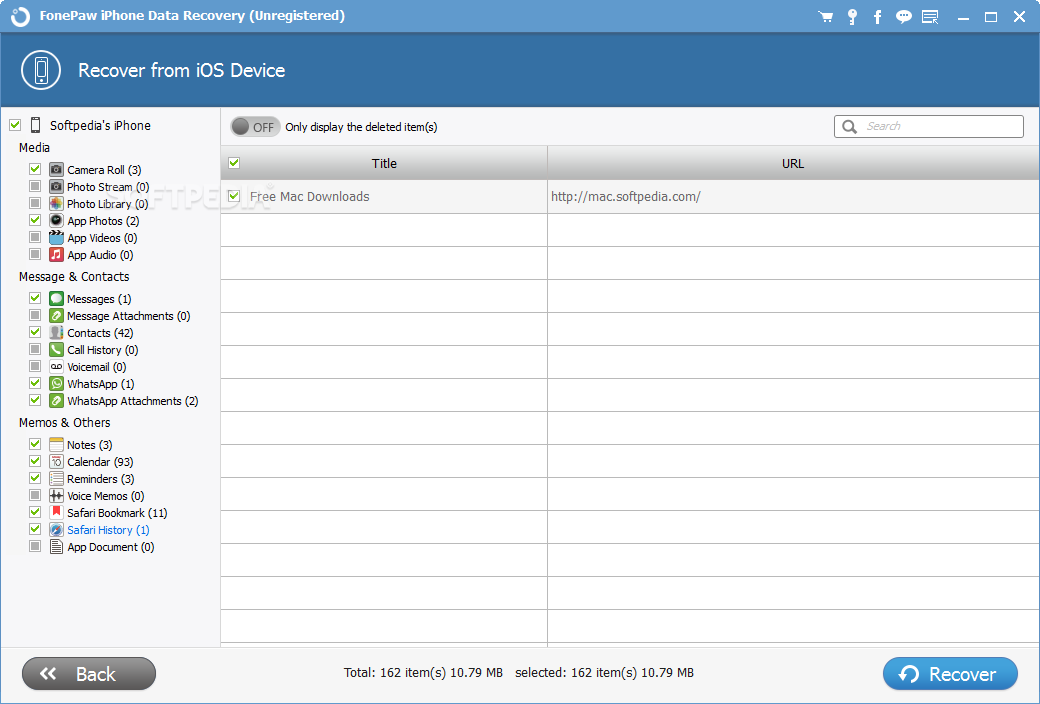
Task: Click the Reminders list icon
Action: click(56, 478)
